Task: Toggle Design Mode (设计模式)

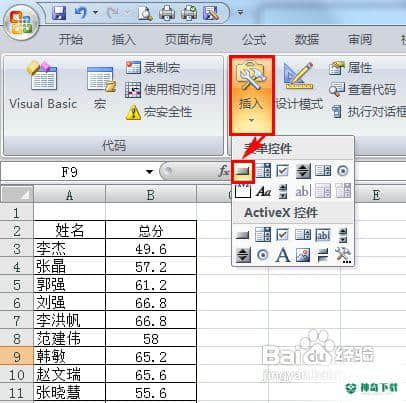Action: 299,86
